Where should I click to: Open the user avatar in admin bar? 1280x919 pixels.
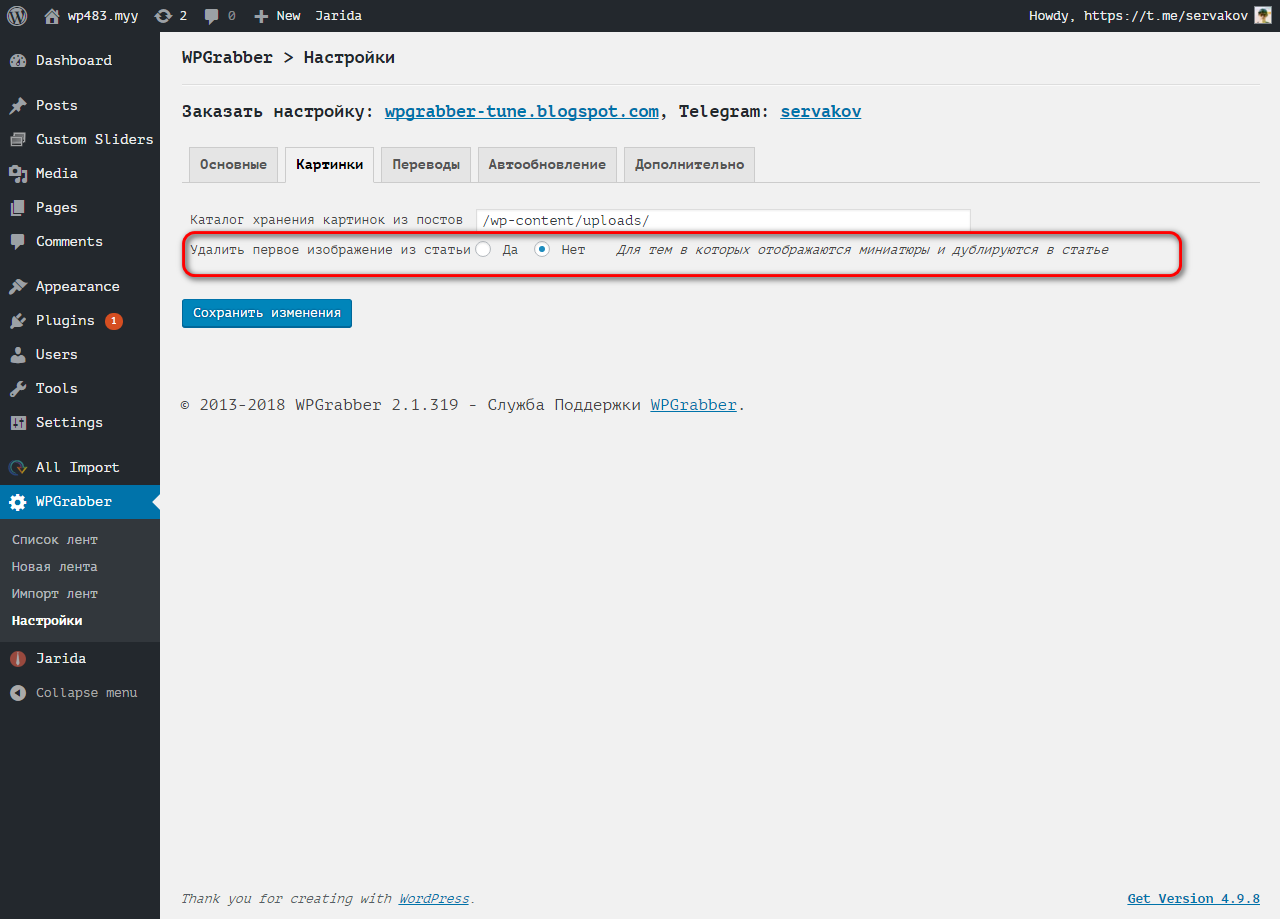pyautogui.click(x=1263, y=16)
